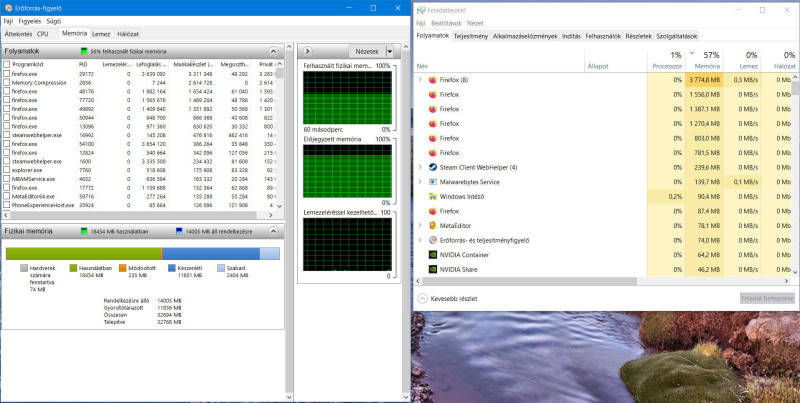Sort by the Memória column header

coord(704,61)
